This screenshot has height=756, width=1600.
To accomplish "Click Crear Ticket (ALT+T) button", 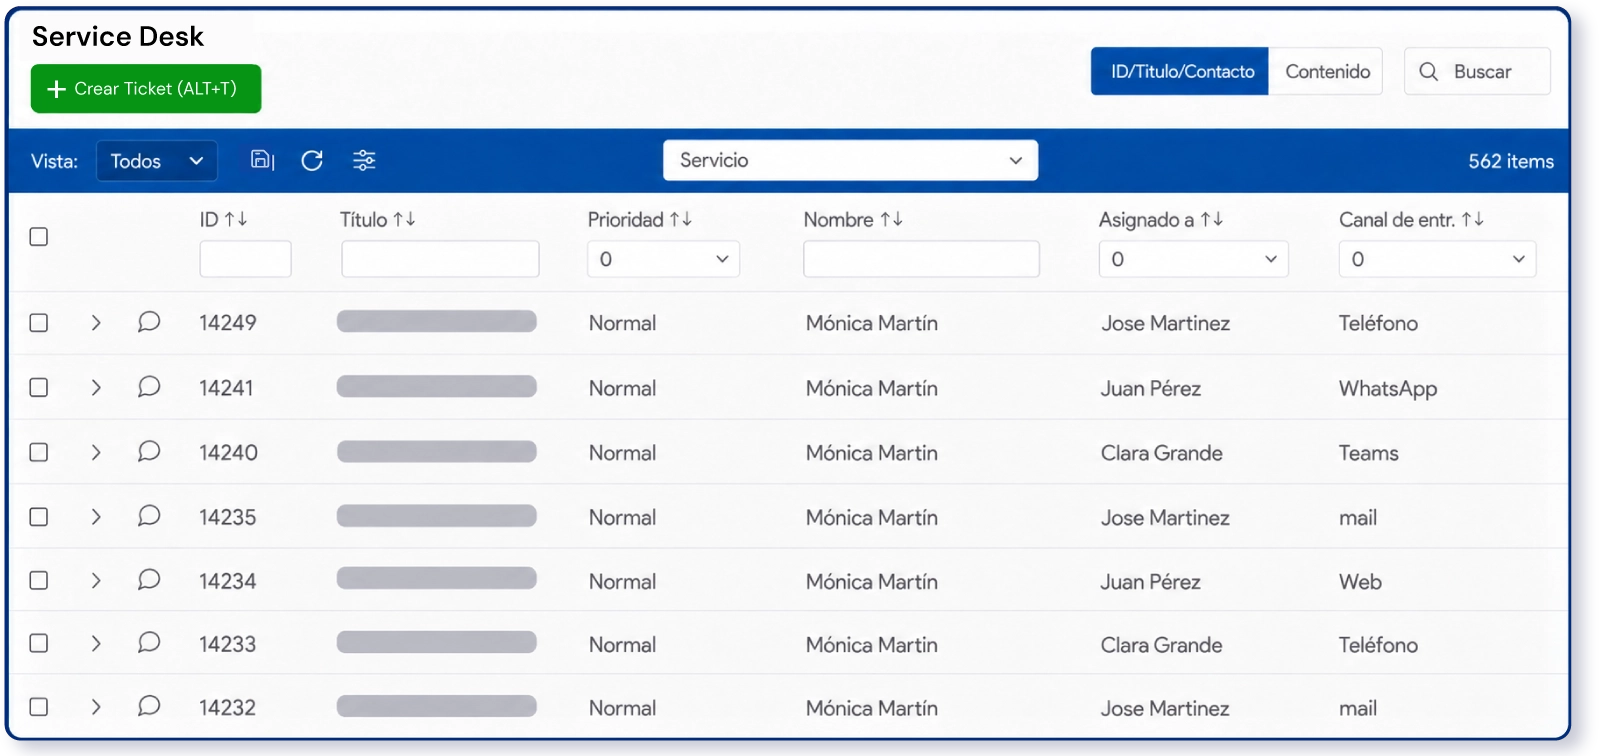I will click(146, 89).
